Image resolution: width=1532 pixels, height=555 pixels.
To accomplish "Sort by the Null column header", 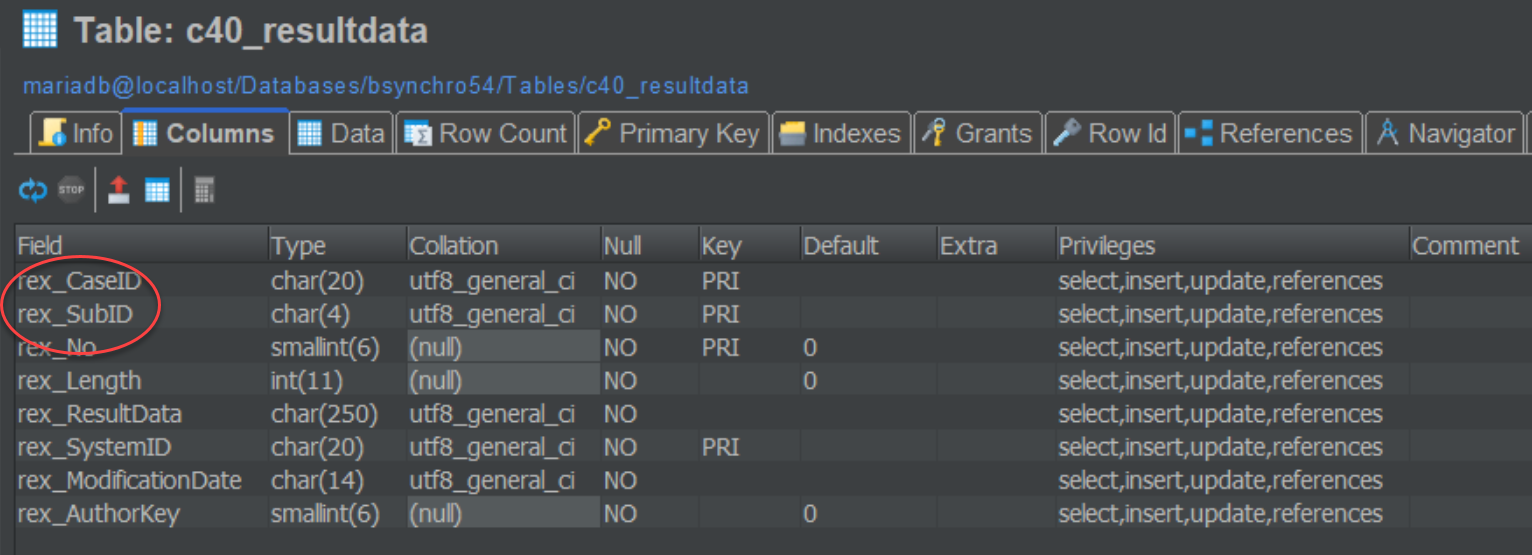I will coord(649,245).
